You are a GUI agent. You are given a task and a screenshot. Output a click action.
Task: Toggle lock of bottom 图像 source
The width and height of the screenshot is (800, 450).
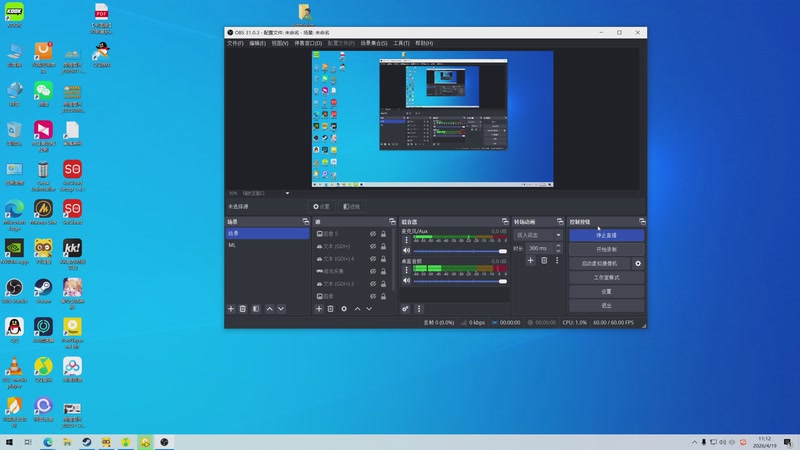383,296
